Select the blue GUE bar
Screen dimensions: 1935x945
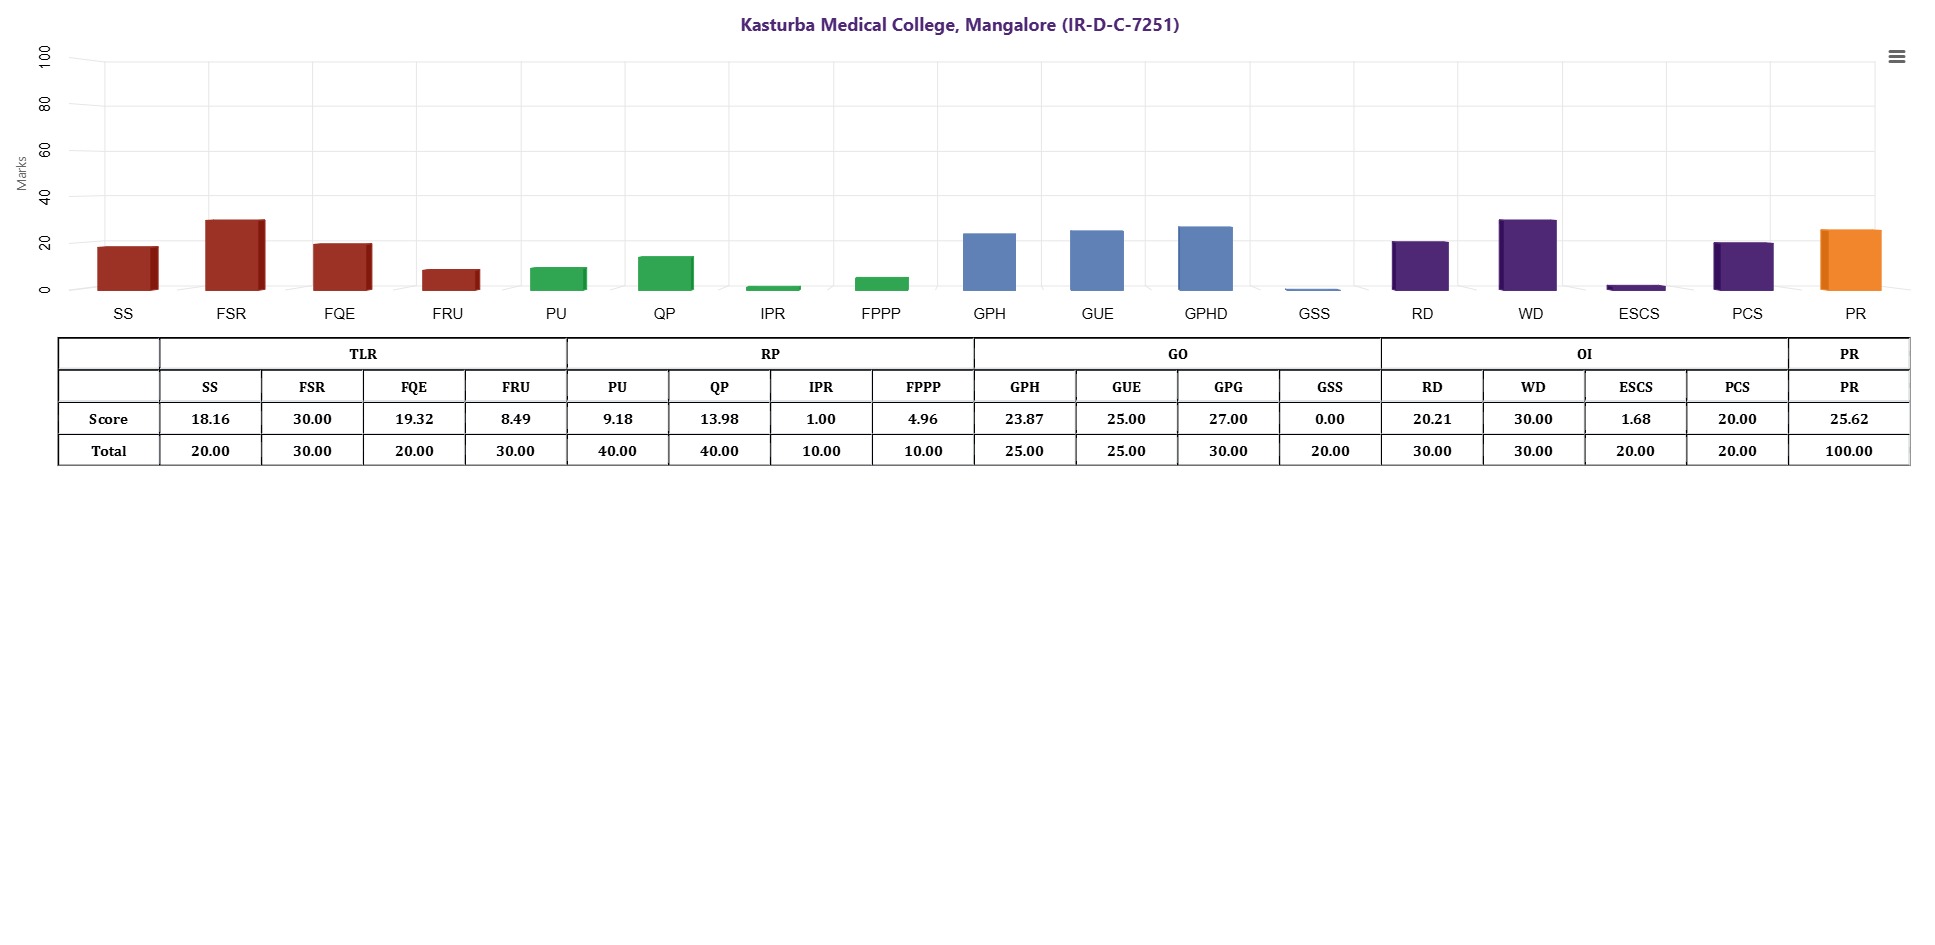(x=1097, y=260)
